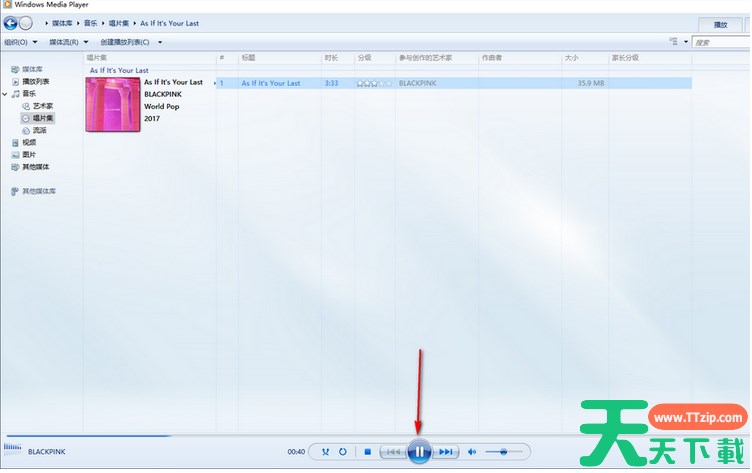Open view options dropdown arrow
This screenshot has width=752, height=473.
pyautogui.click(x=686, y=42)
